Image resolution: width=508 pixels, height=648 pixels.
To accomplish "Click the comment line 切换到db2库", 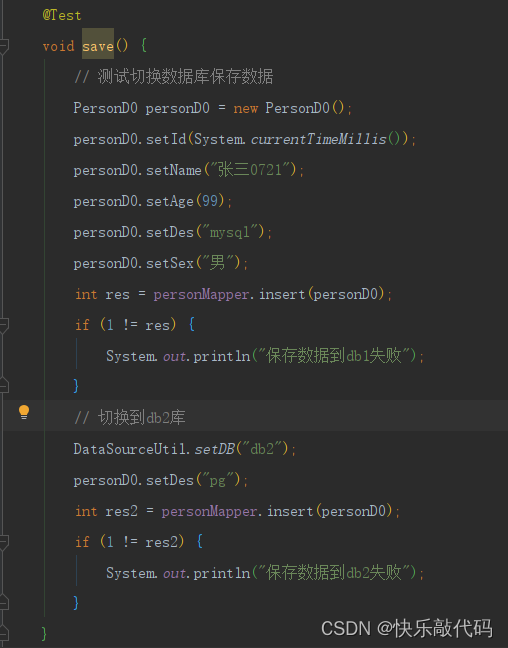I will click(129, 418).
